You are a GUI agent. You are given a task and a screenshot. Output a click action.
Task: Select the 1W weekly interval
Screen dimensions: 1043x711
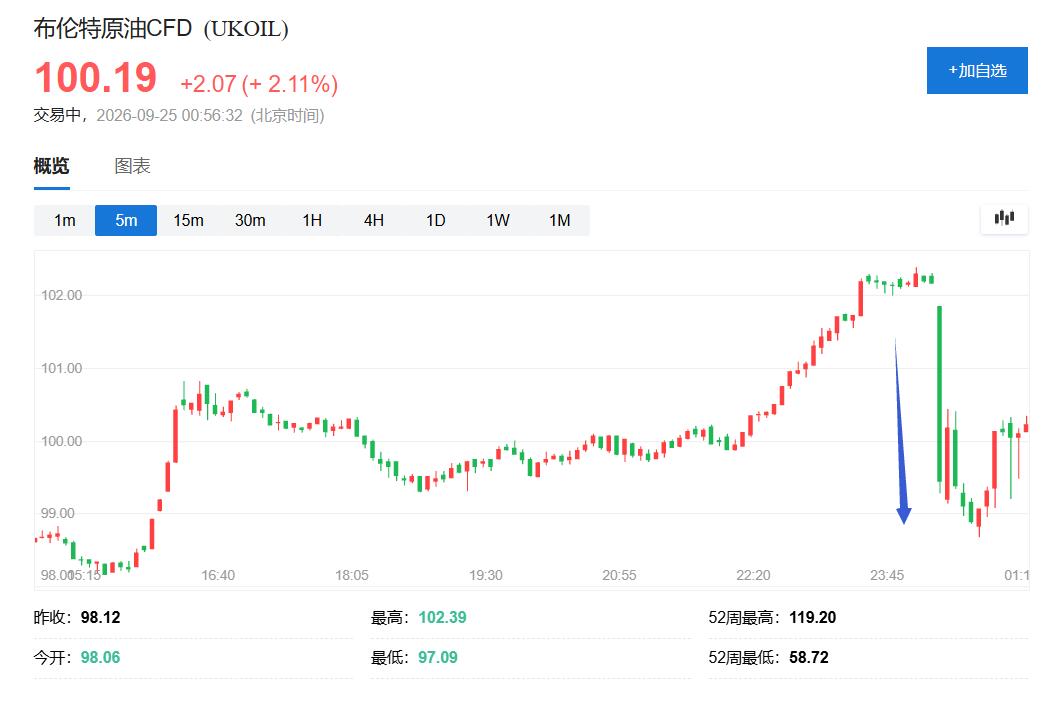click(498, 220)
